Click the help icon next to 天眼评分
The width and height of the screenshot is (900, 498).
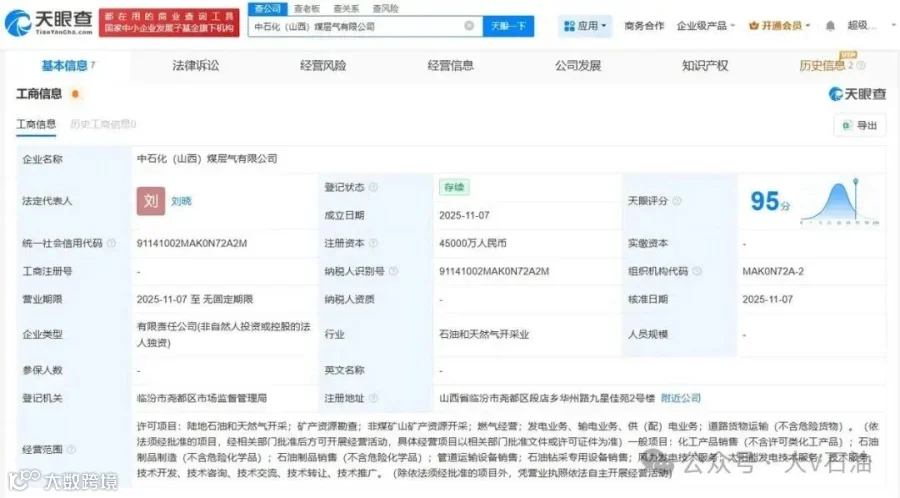point(677,201)
